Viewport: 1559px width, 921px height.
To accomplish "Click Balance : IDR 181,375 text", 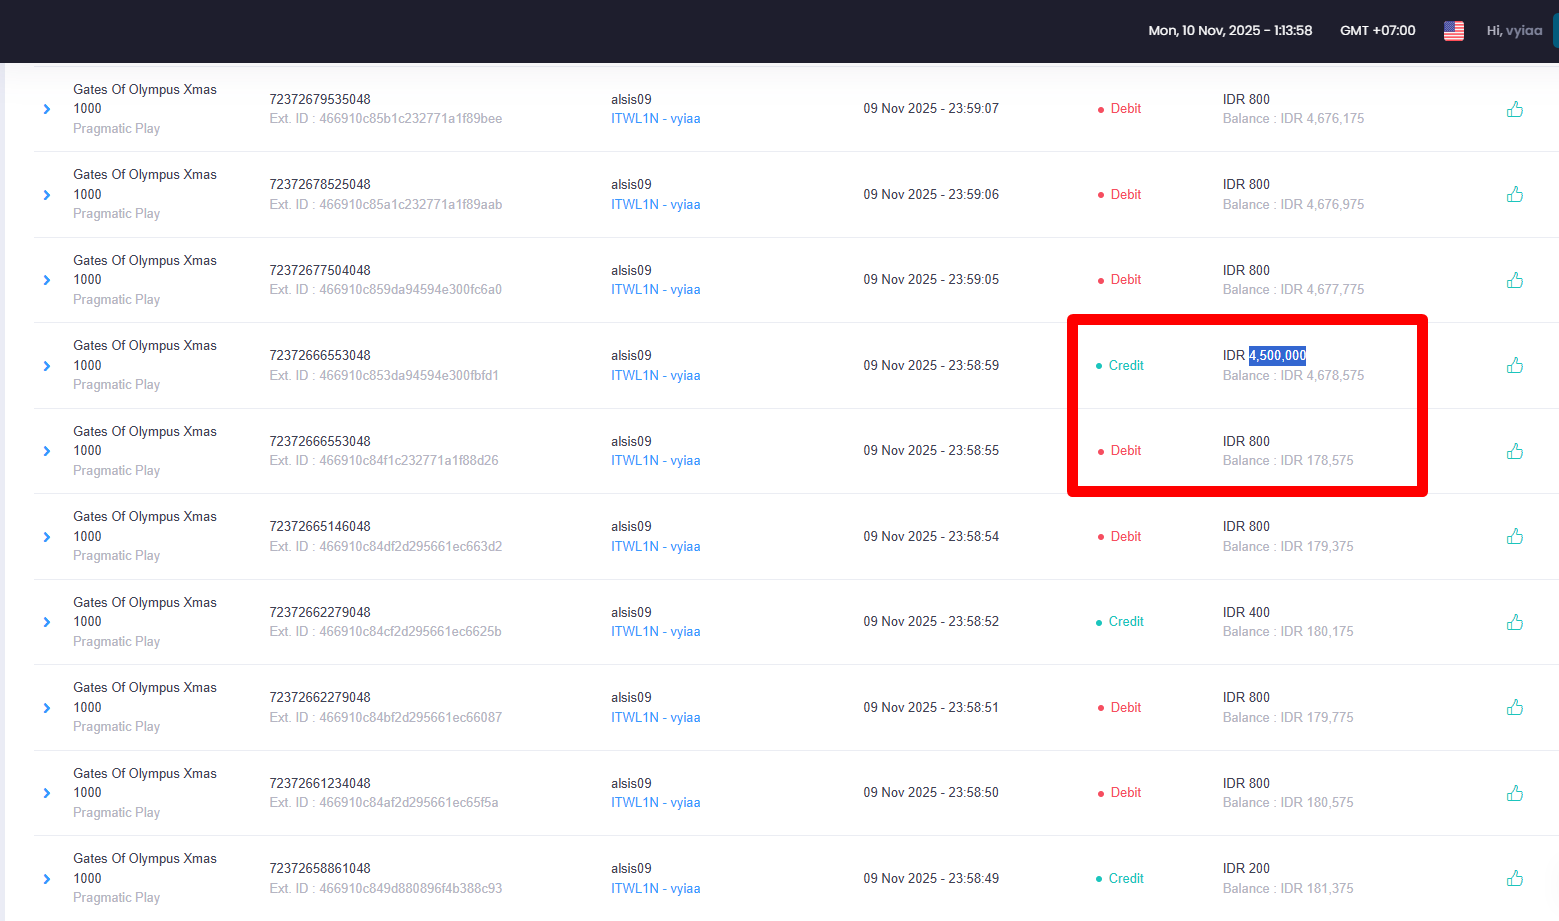I will click(x=1288, y=888).
